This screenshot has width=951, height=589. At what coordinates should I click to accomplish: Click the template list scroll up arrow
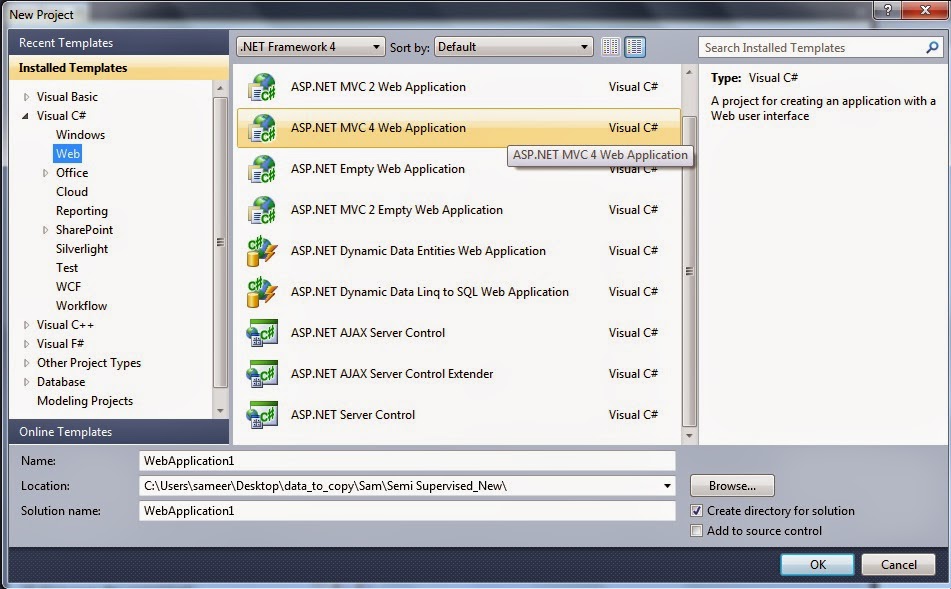pyautogui.click(x=689, y=72)
